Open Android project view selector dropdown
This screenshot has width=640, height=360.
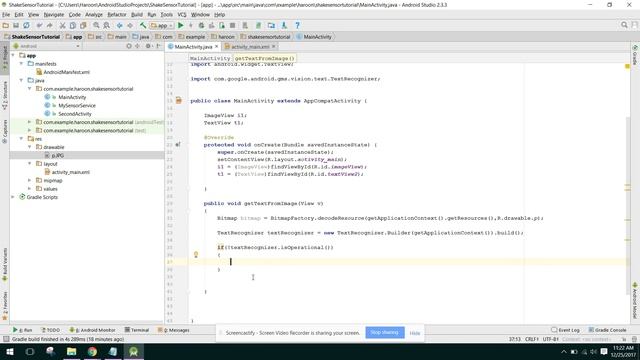pos(46,46)
